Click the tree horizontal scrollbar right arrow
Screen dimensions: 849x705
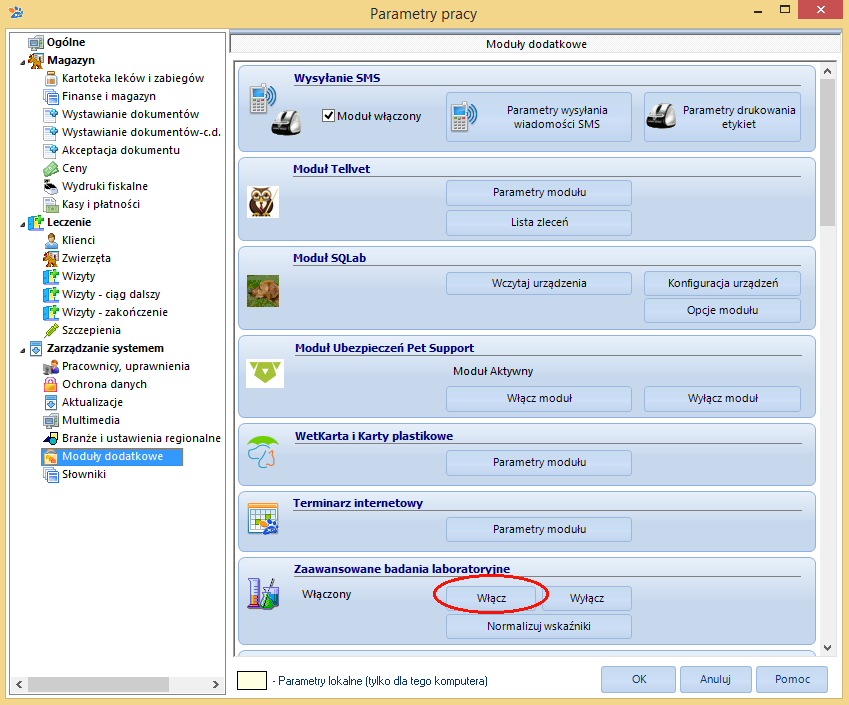pyautogui.click(x=215, y=684)
